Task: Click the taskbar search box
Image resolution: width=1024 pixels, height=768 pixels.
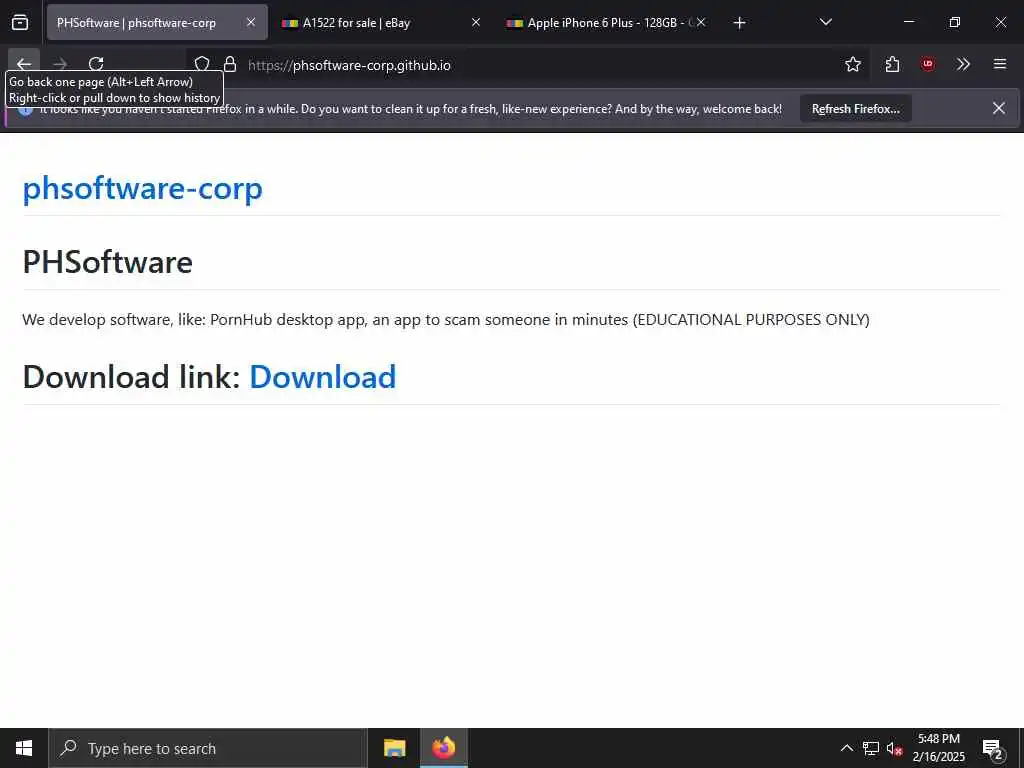Action: pyautogui.click(x=208, y=748)
